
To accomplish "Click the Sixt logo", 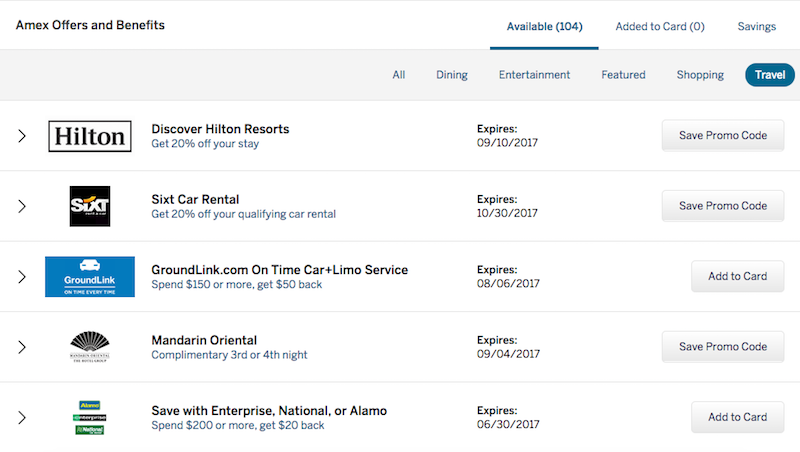I will click(90, 206).
